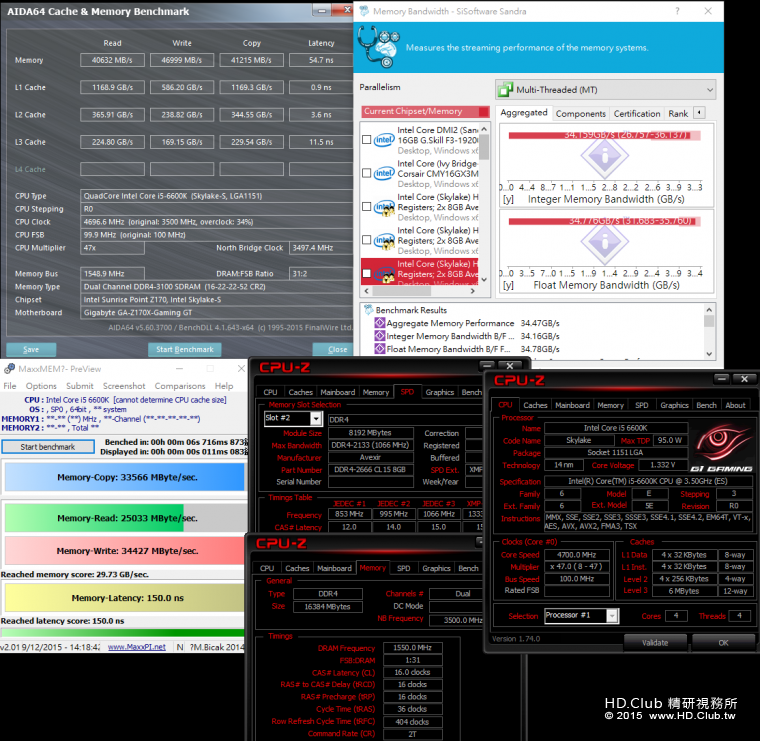Click the Memory-Read green result bar

tap(125, 518)
